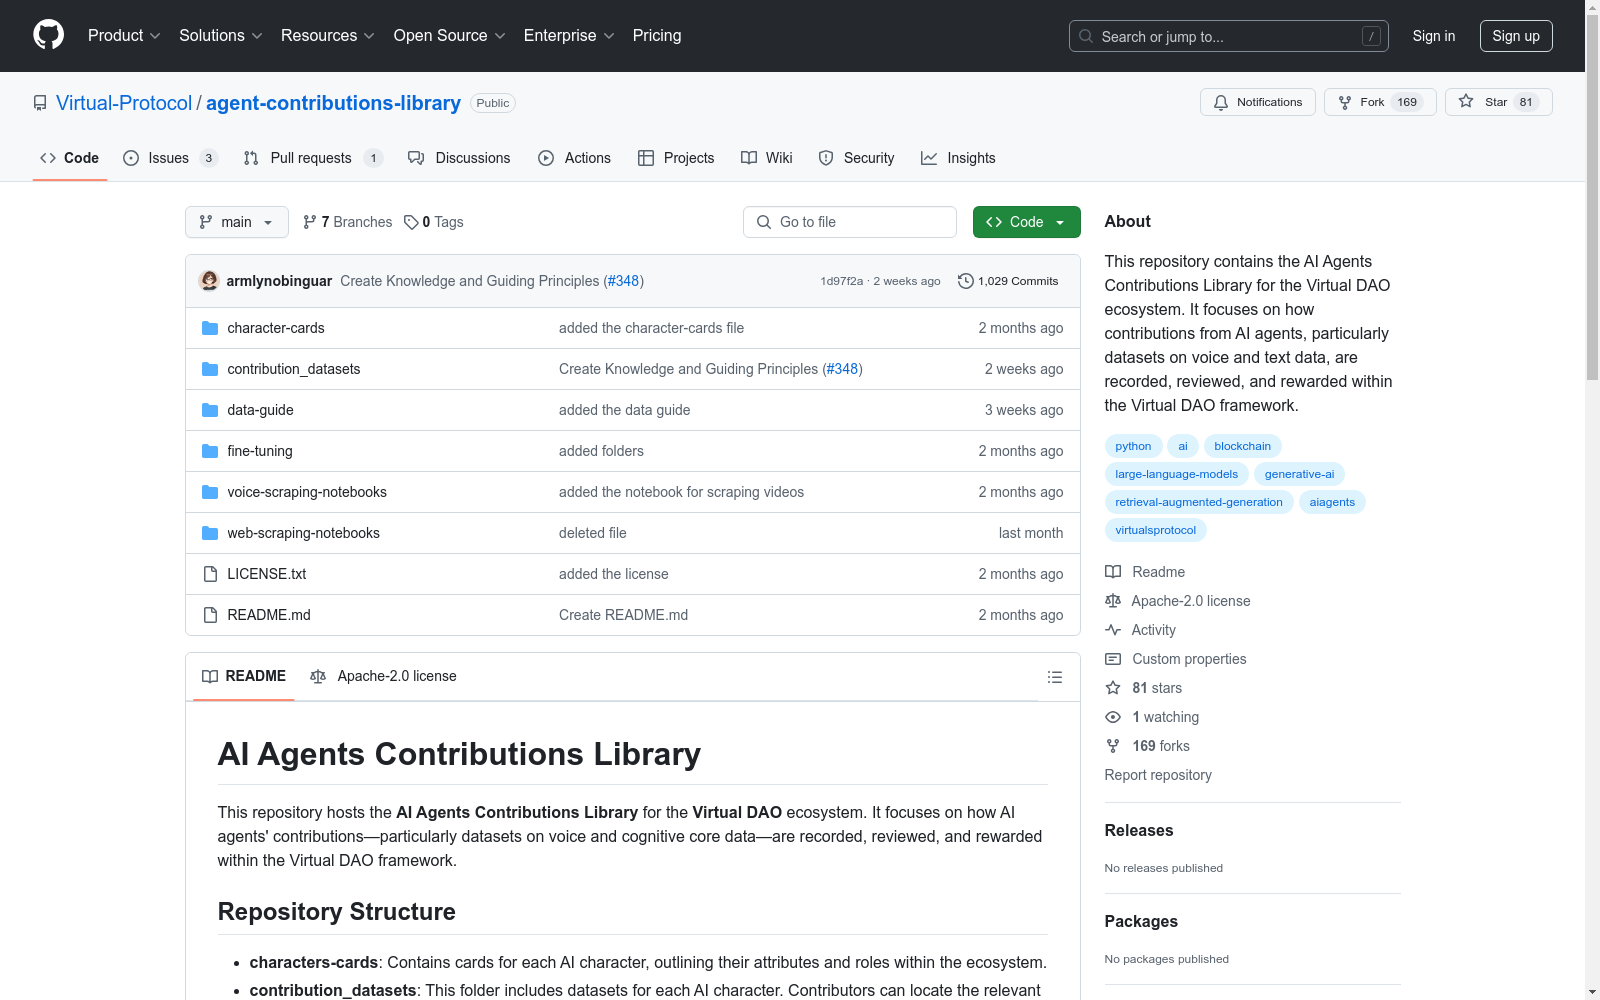Click the eye icon beside 1 watching
This screenshot has height=1000, width=1600.
point(1113,717)
